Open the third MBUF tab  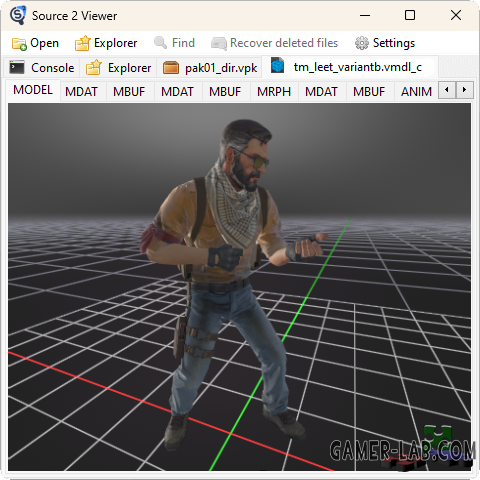point(369,92)
